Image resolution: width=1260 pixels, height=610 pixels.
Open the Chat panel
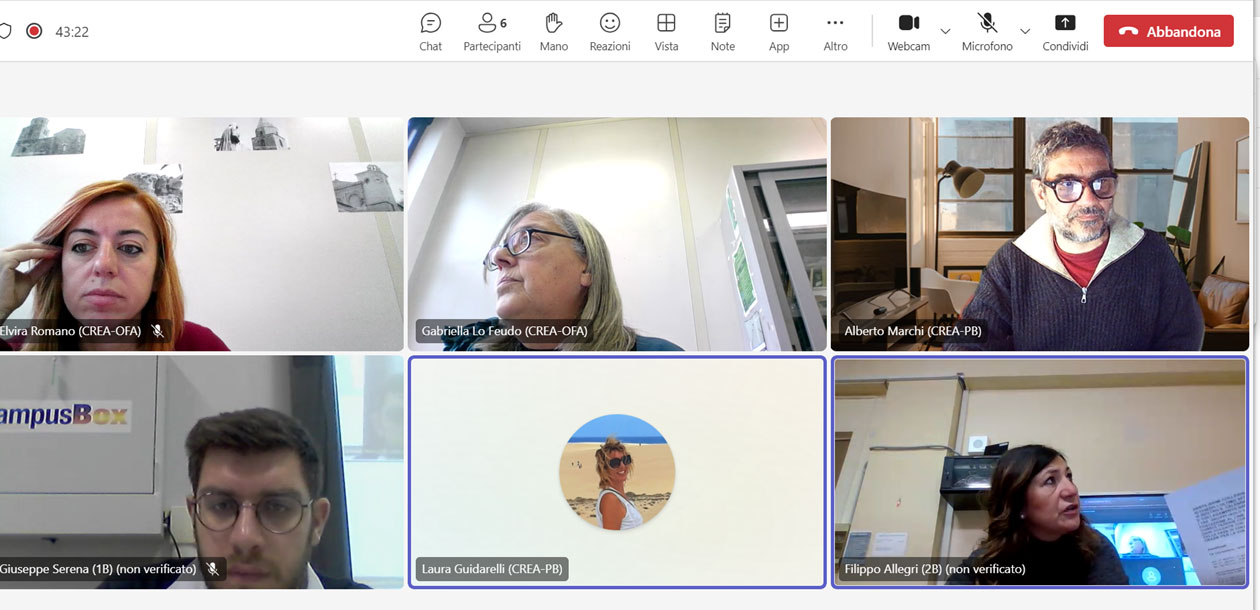pyautogui.click(x=430, y=32)
